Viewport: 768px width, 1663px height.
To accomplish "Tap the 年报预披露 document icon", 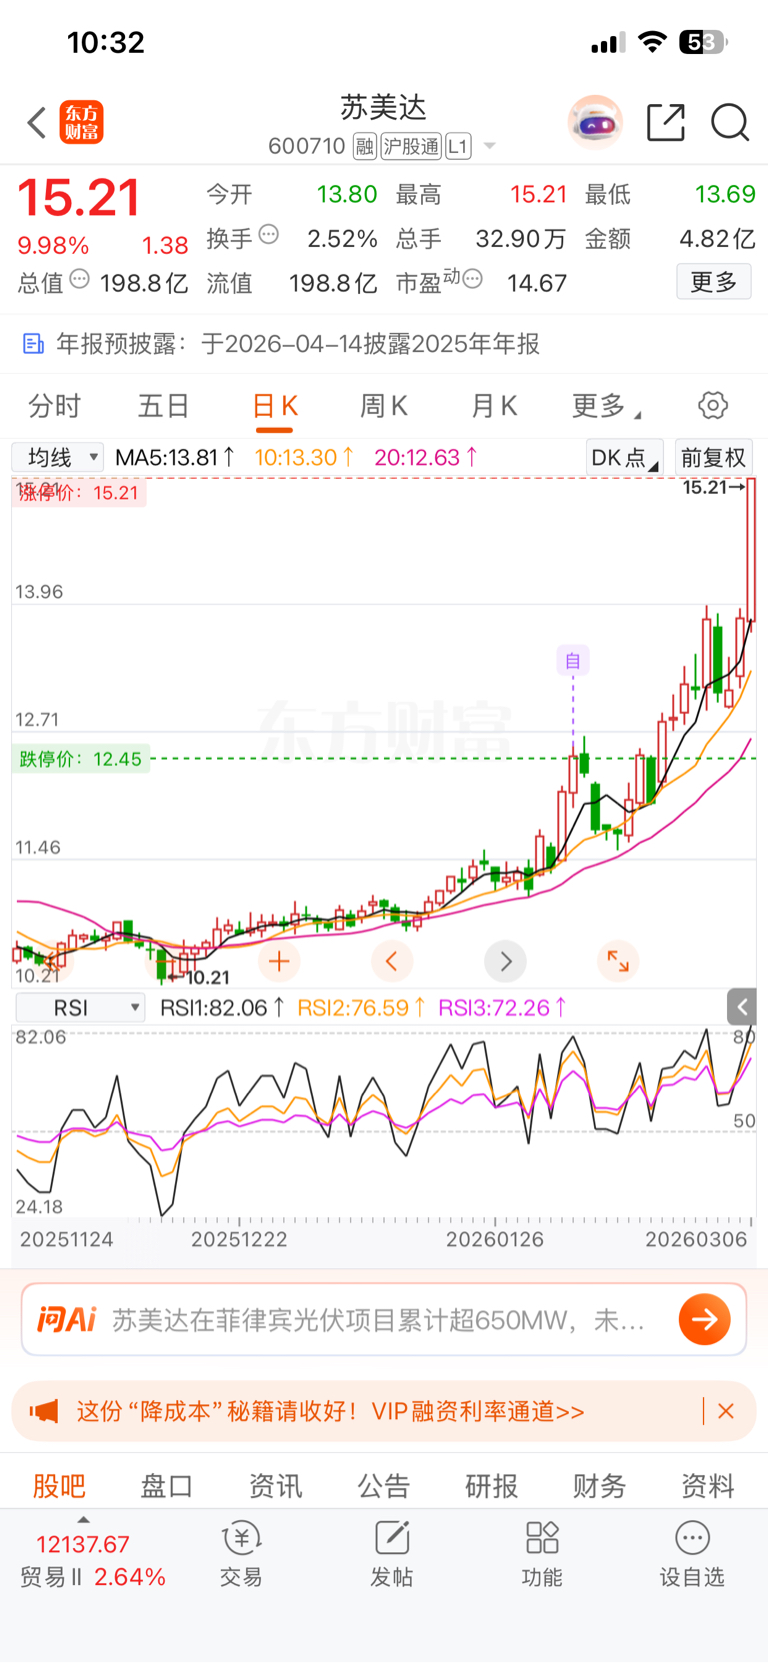I will (x=33, y=344).
